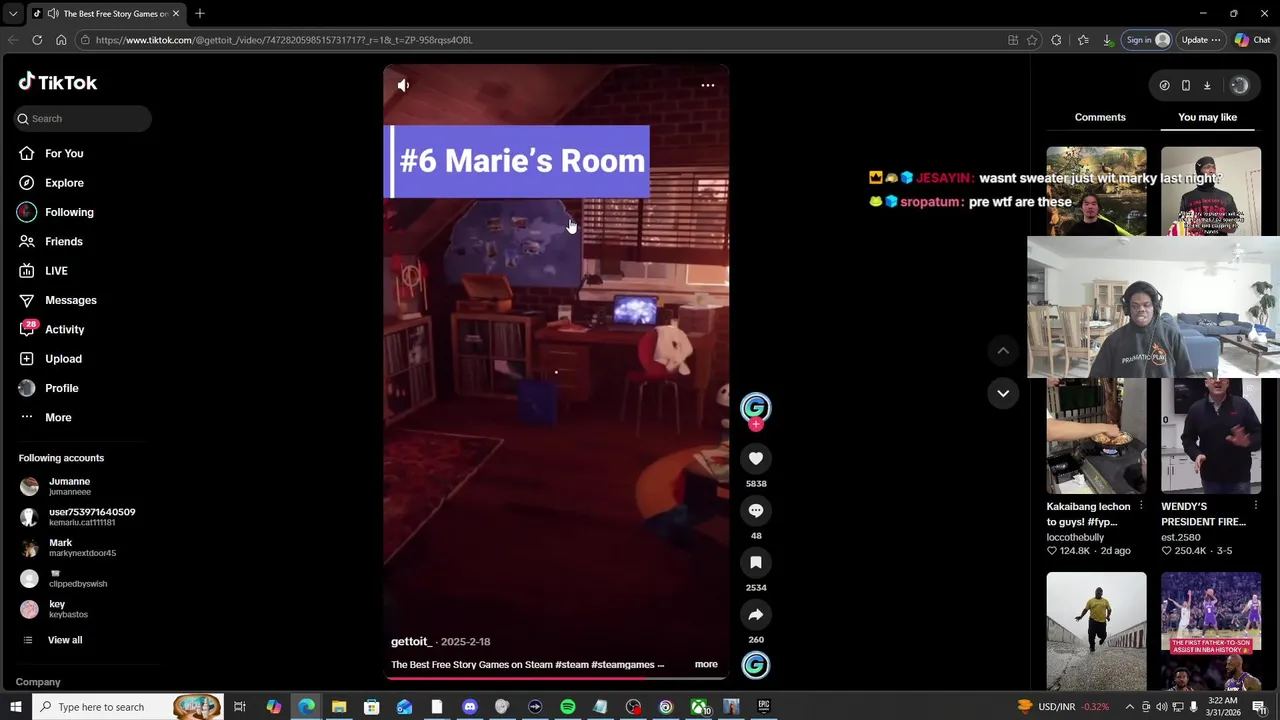Open Jumanne's followed account

[70, 486]
